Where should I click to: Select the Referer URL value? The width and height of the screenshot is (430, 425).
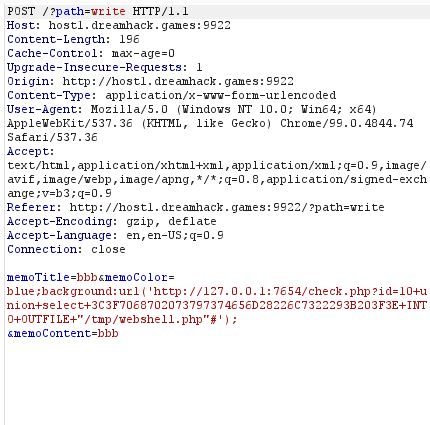[x=227, y=208]
